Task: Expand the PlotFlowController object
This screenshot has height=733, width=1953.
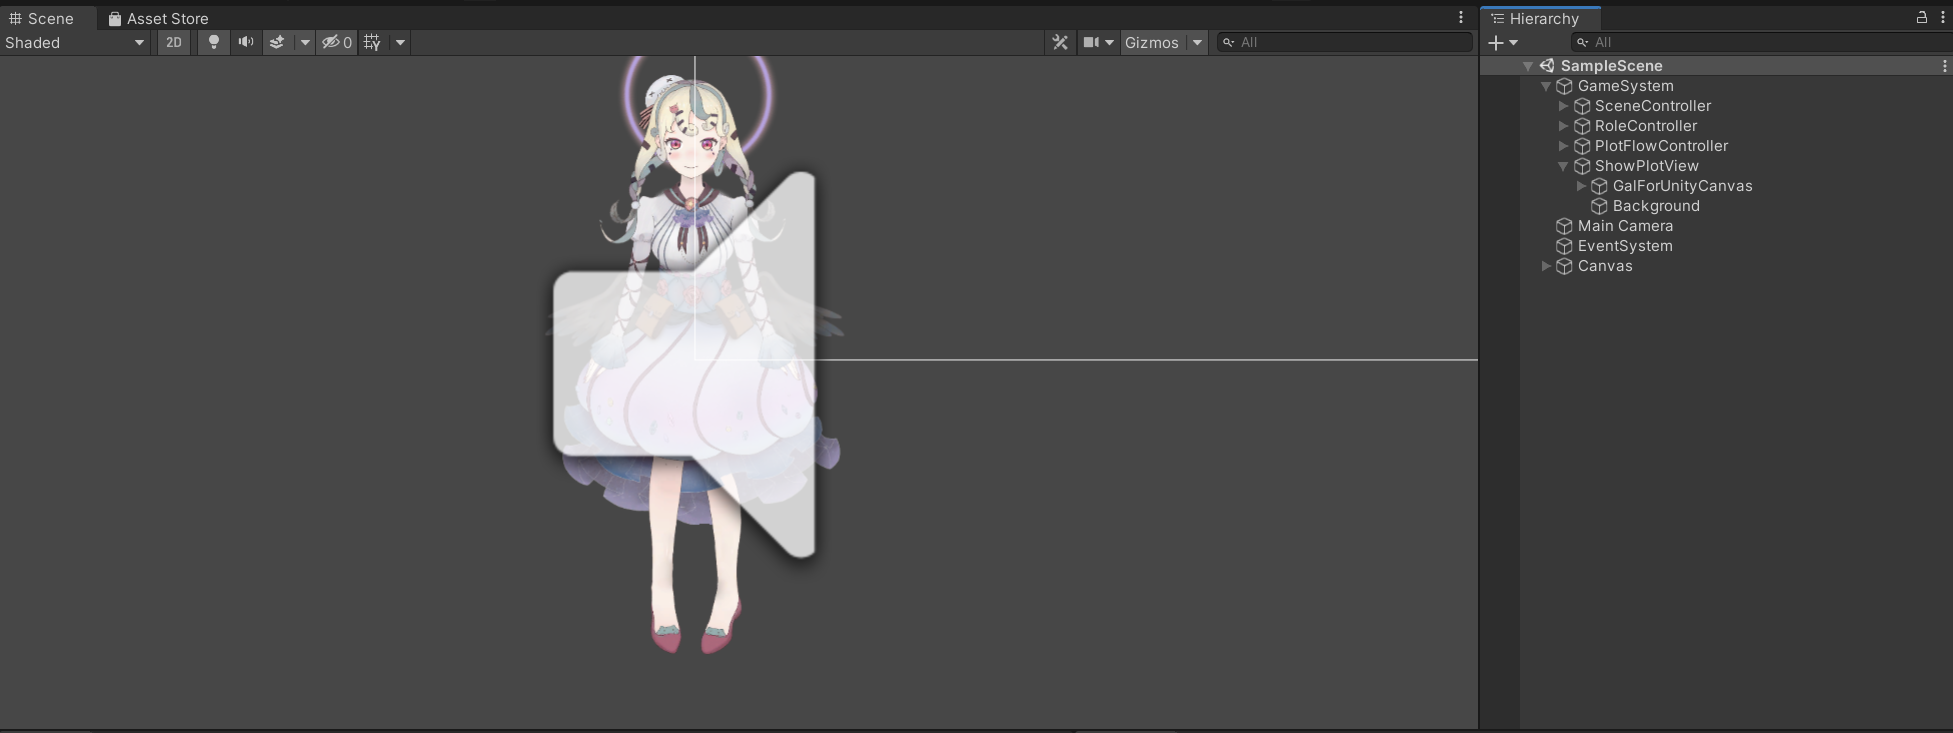Action: coord(1563,146)
